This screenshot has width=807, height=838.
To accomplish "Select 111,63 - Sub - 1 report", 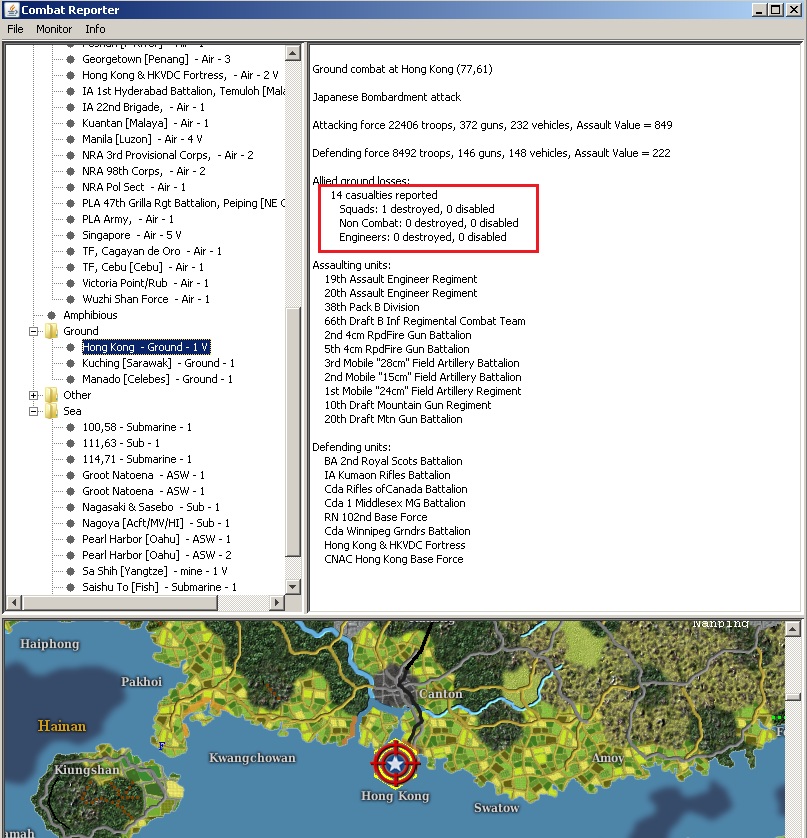I will coord(121,443).
